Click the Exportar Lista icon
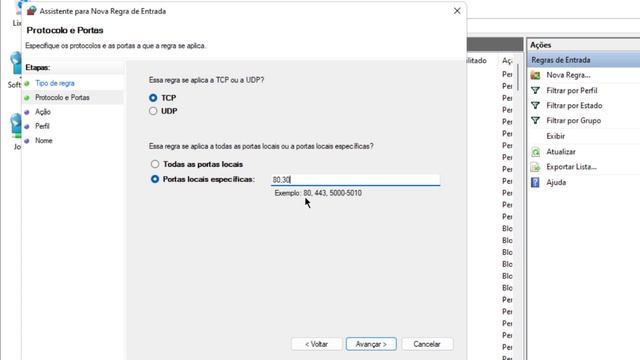This screenshot has height=360, width=640. (x=535, y=167)
